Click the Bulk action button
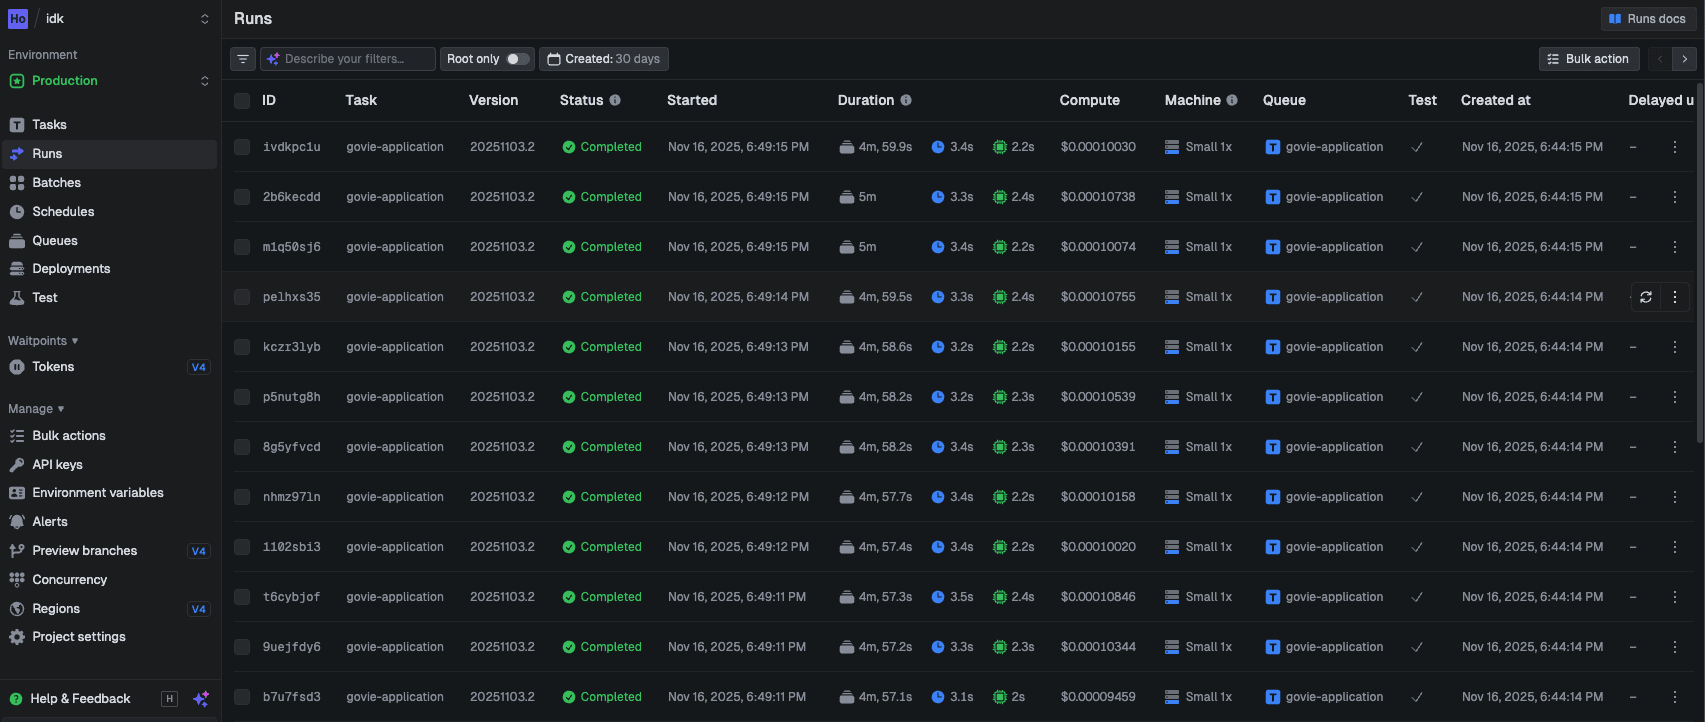Screen dimensions: 1705x722 point(1589,59)
